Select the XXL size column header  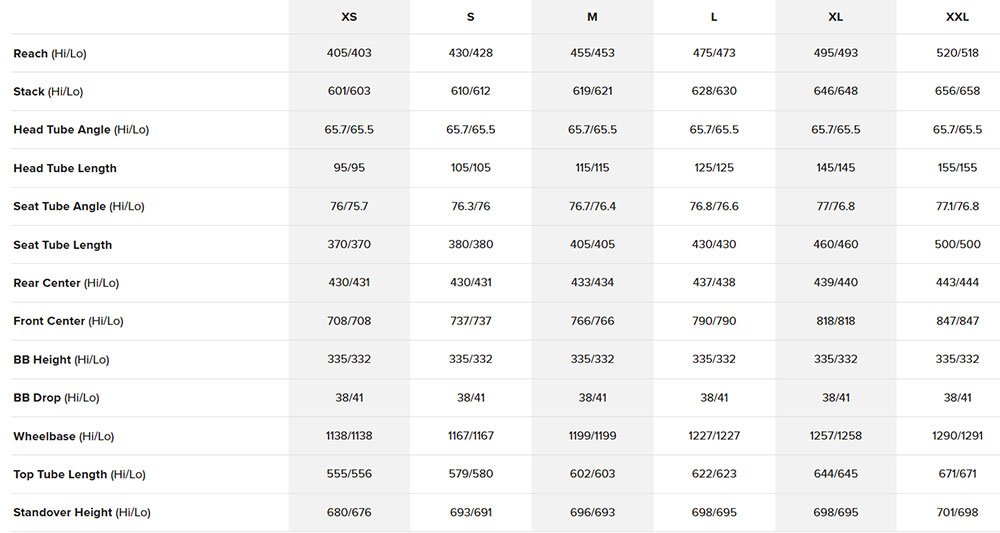[x=957, y=17]
